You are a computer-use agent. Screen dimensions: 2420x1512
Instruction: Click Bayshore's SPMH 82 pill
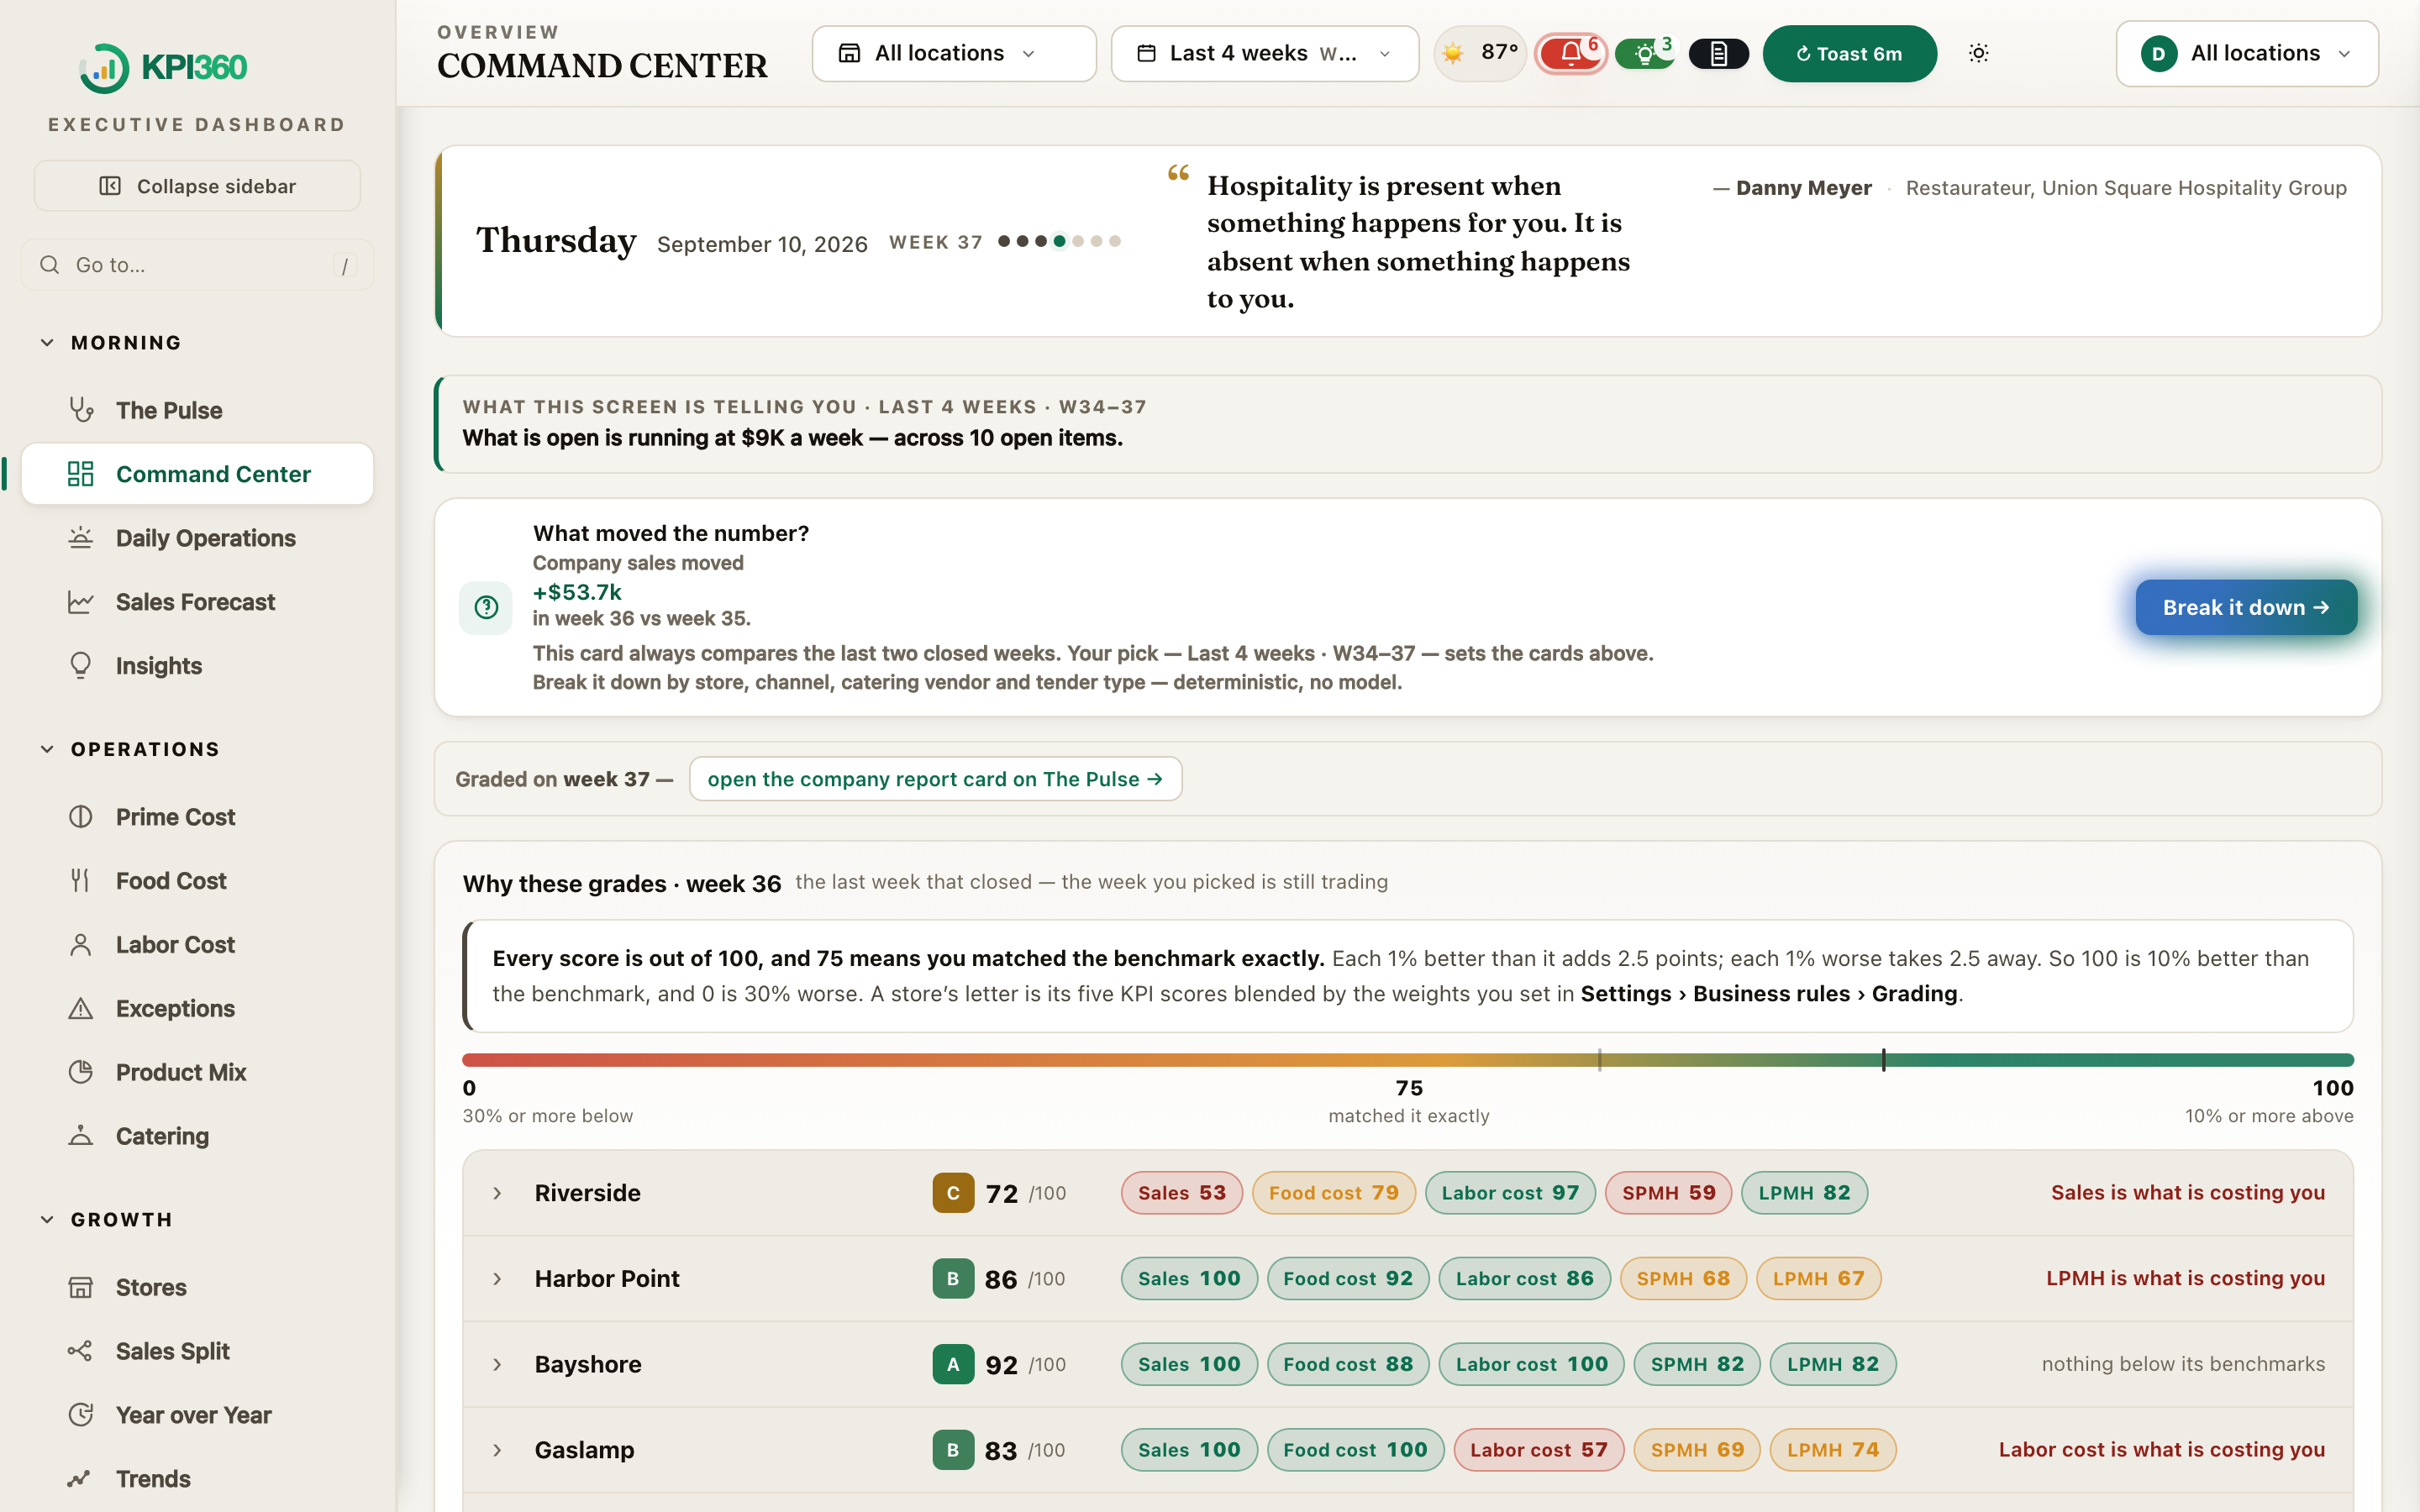click(1696, 1364)
